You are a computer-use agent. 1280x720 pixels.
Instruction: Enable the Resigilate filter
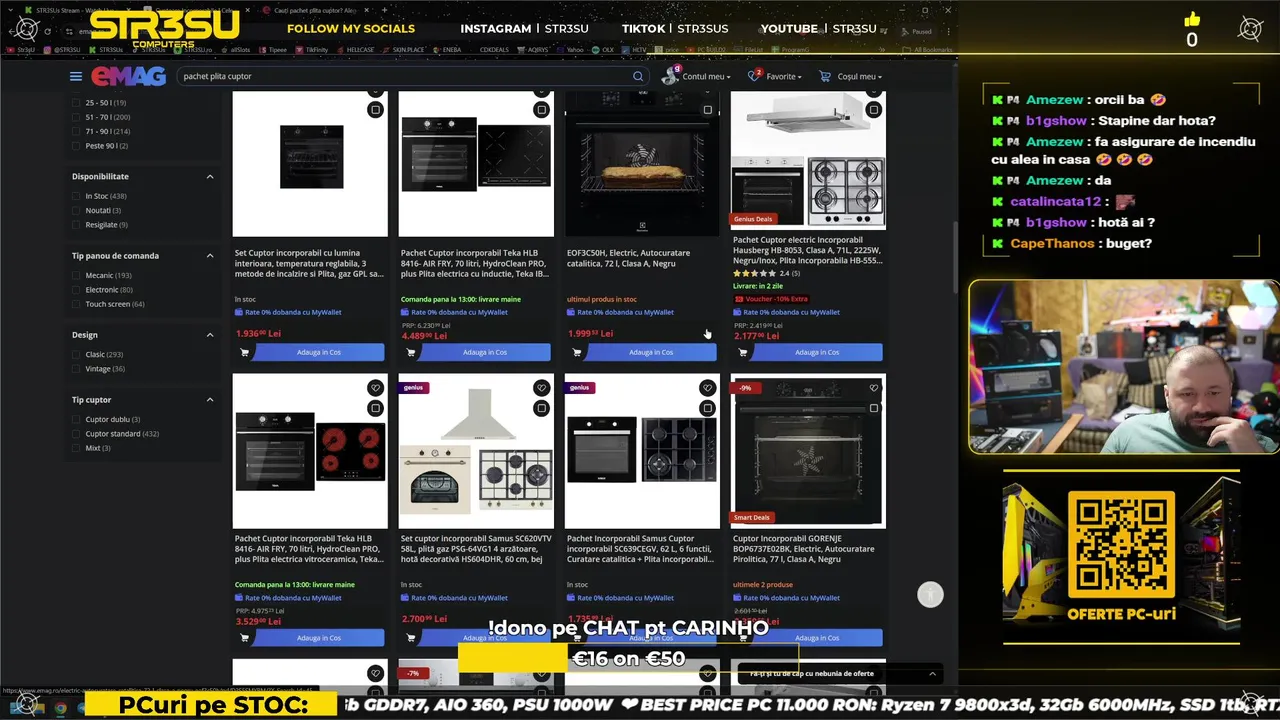tap(77, 225)
